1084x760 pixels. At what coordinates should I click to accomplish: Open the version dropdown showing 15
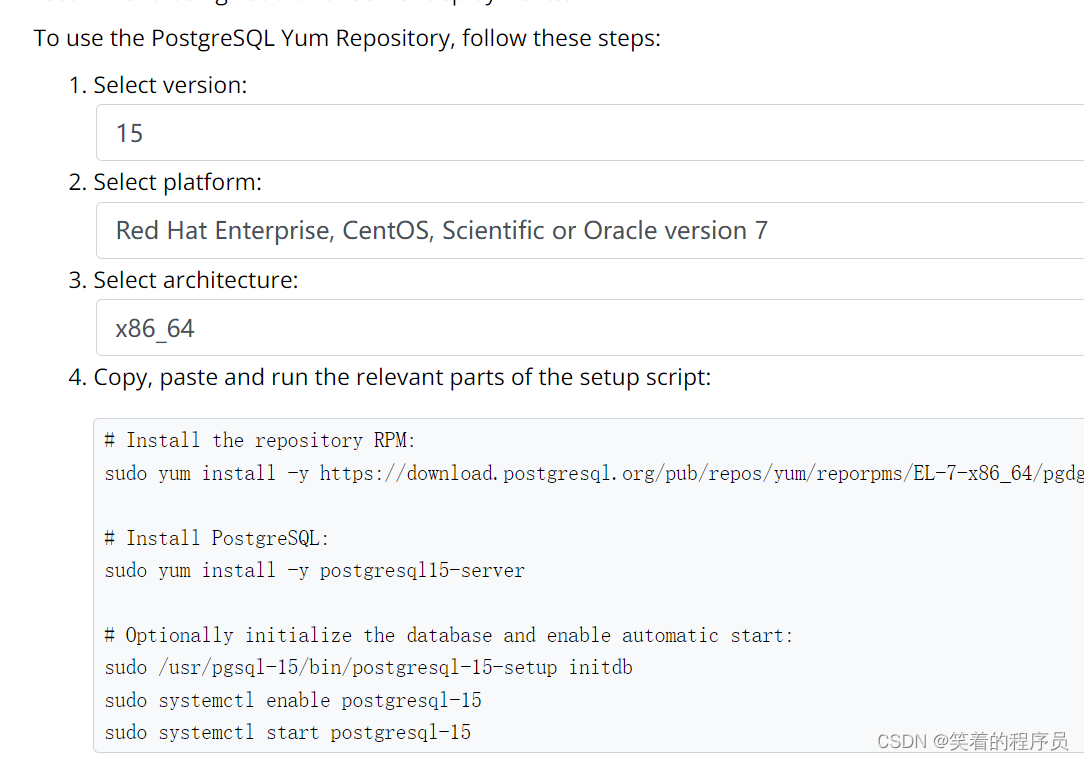pos(590,133)
